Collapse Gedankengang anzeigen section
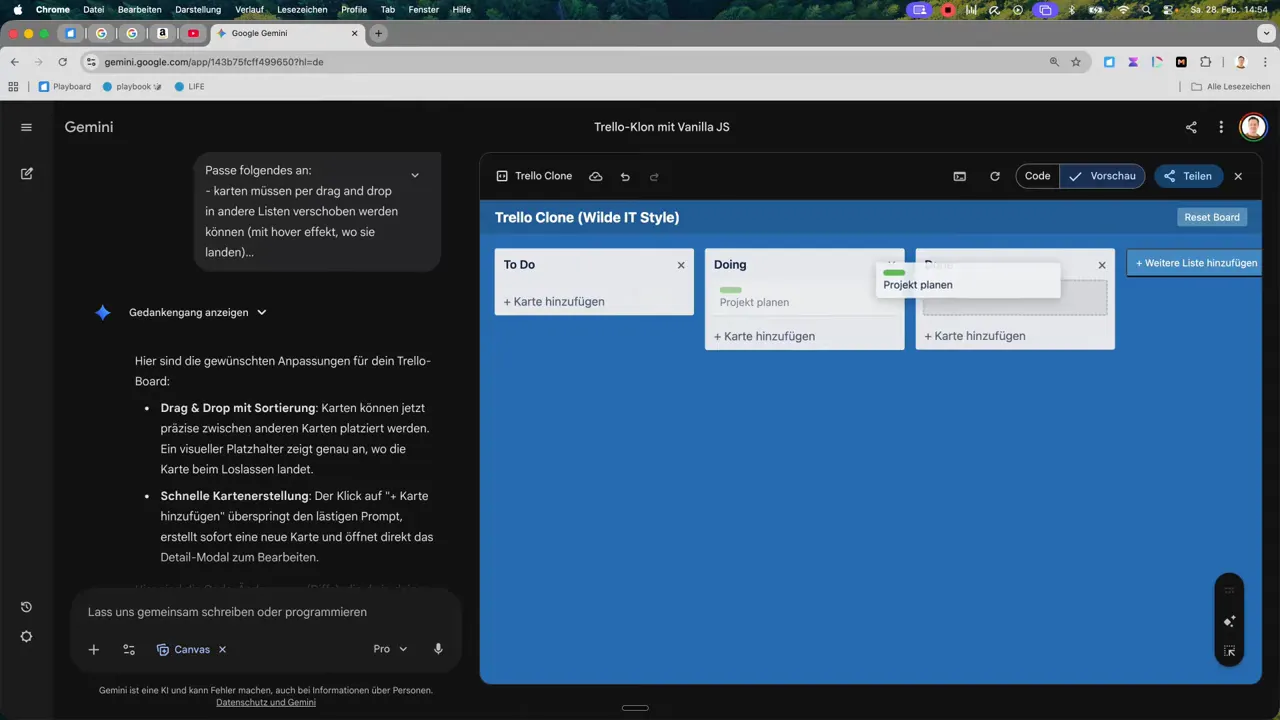 [261, 312]
